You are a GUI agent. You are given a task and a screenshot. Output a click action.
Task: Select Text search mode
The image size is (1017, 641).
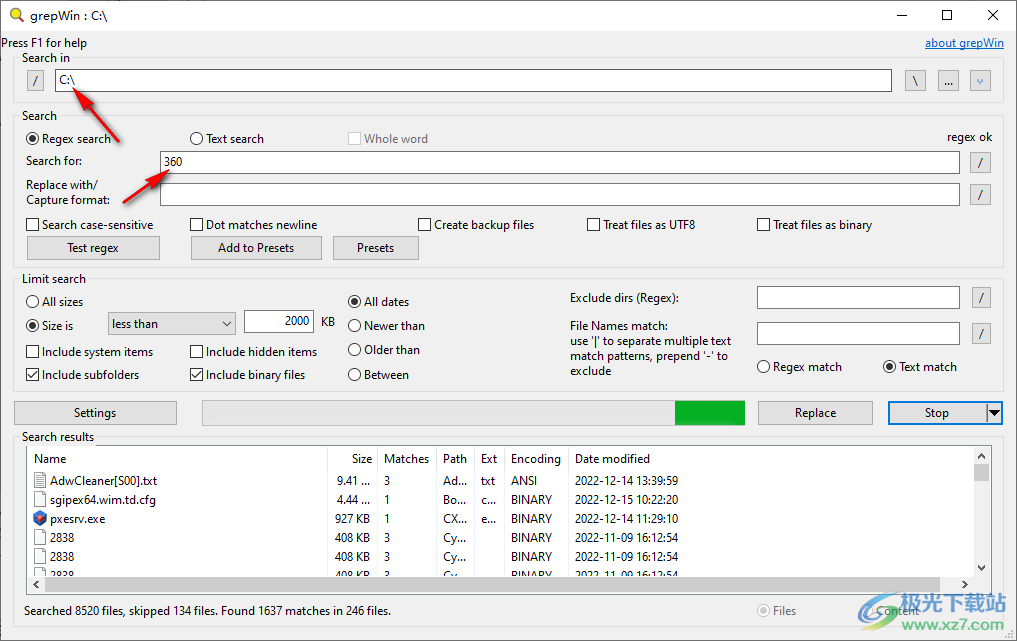(x=226, y=139)
